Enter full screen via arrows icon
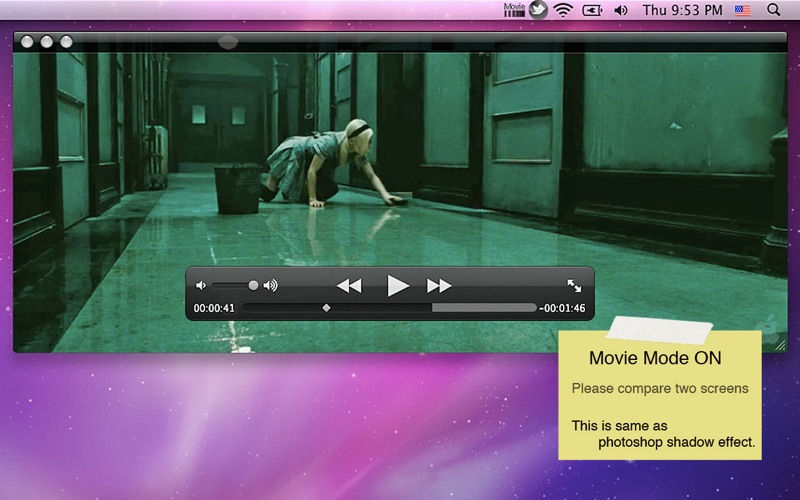800x500 pixels. pyautogui.click(x=574, y=286)
